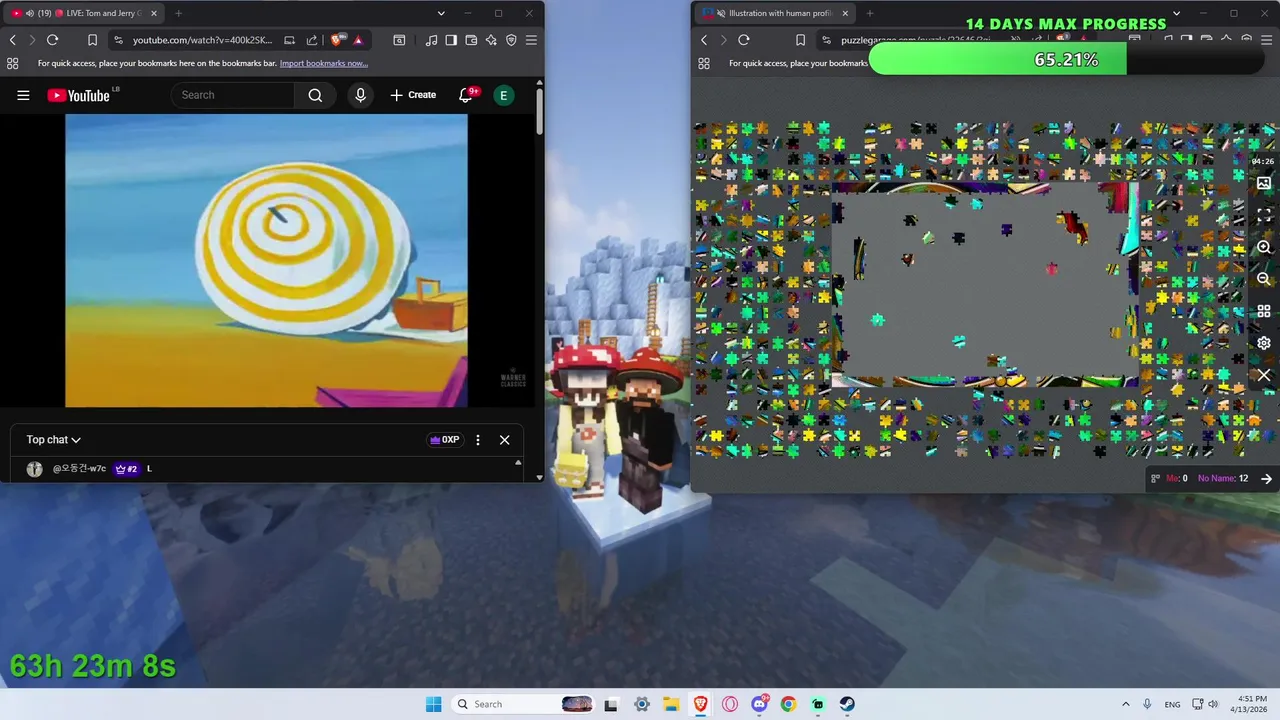Open a new tab in YouTube window

coord(178,13)
